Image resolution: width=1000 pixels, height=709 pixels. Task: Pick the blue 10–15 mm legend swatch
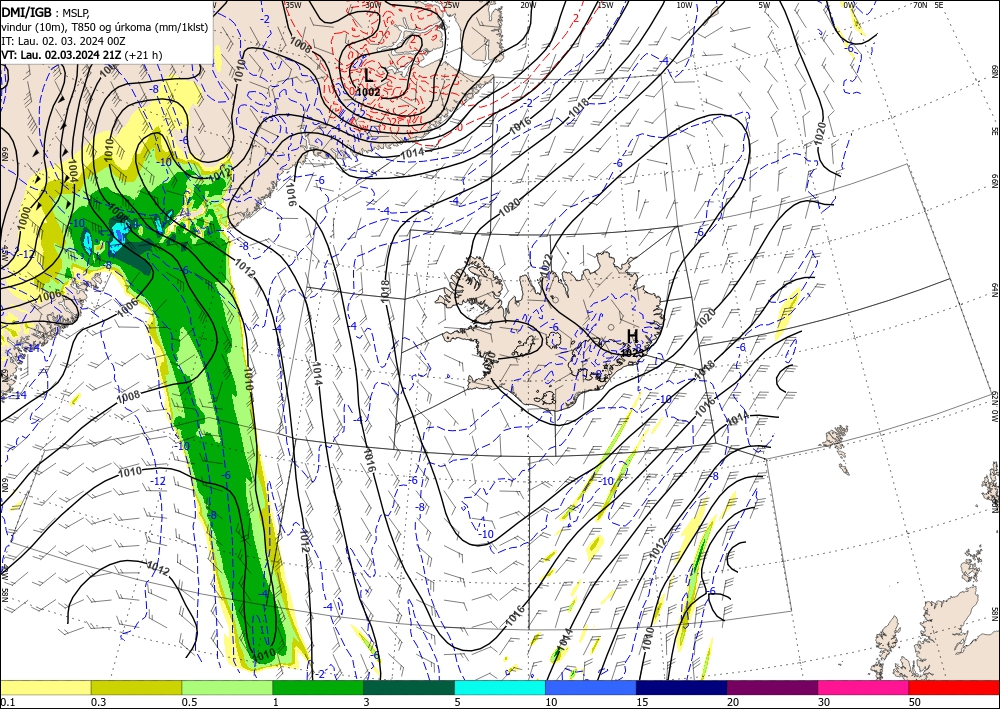[591, 687]
